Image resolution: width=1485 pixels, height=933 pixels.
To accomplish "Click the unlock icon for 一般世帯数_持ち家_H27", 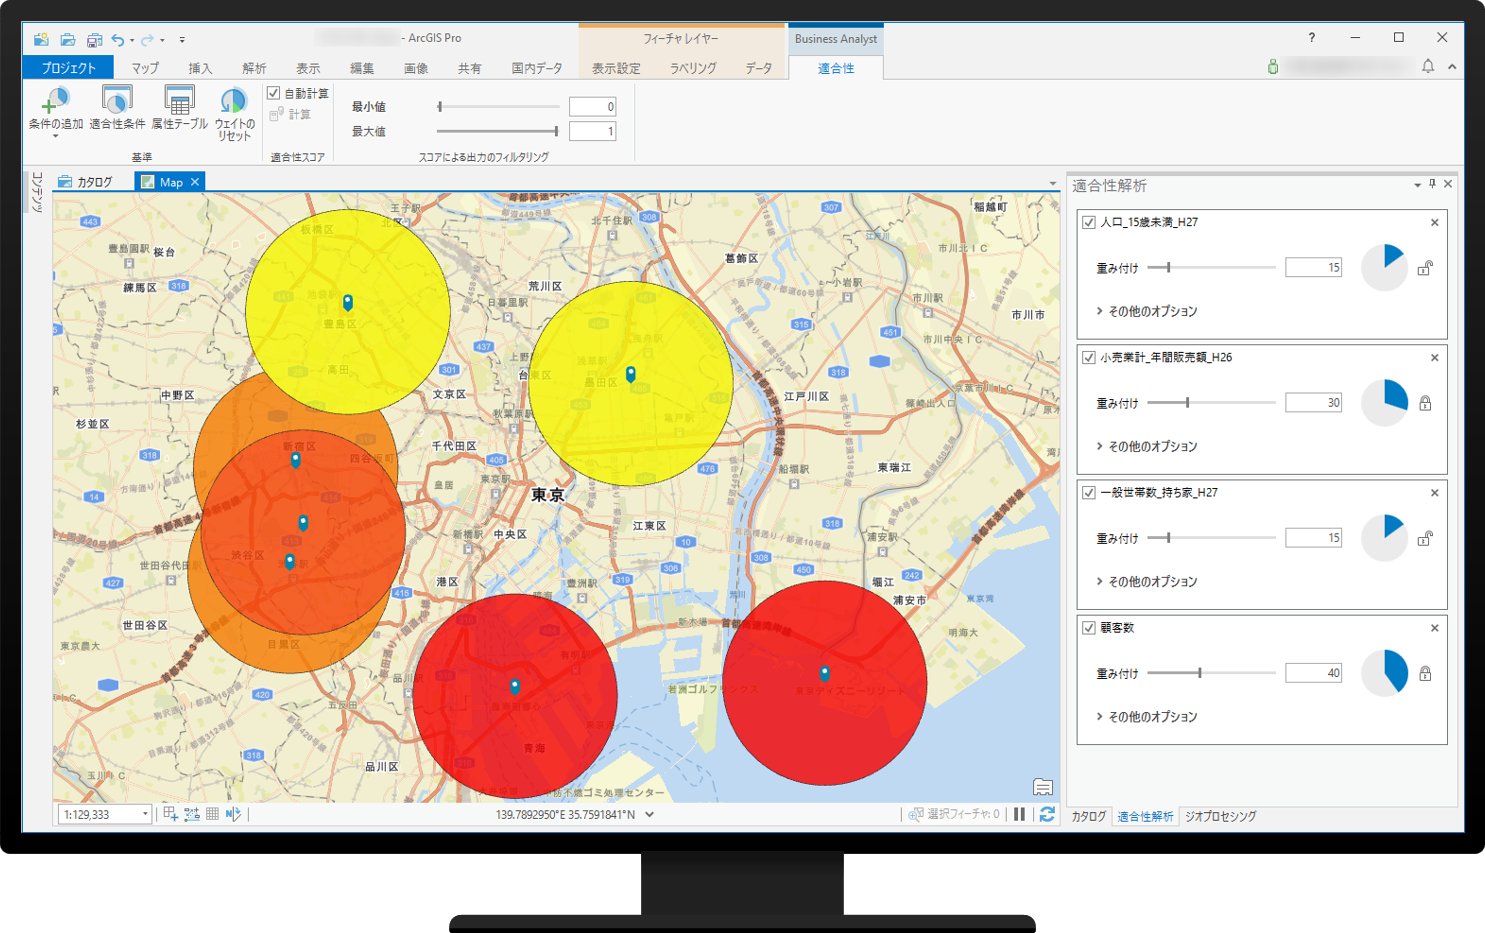I will (x=1425, y=538).
